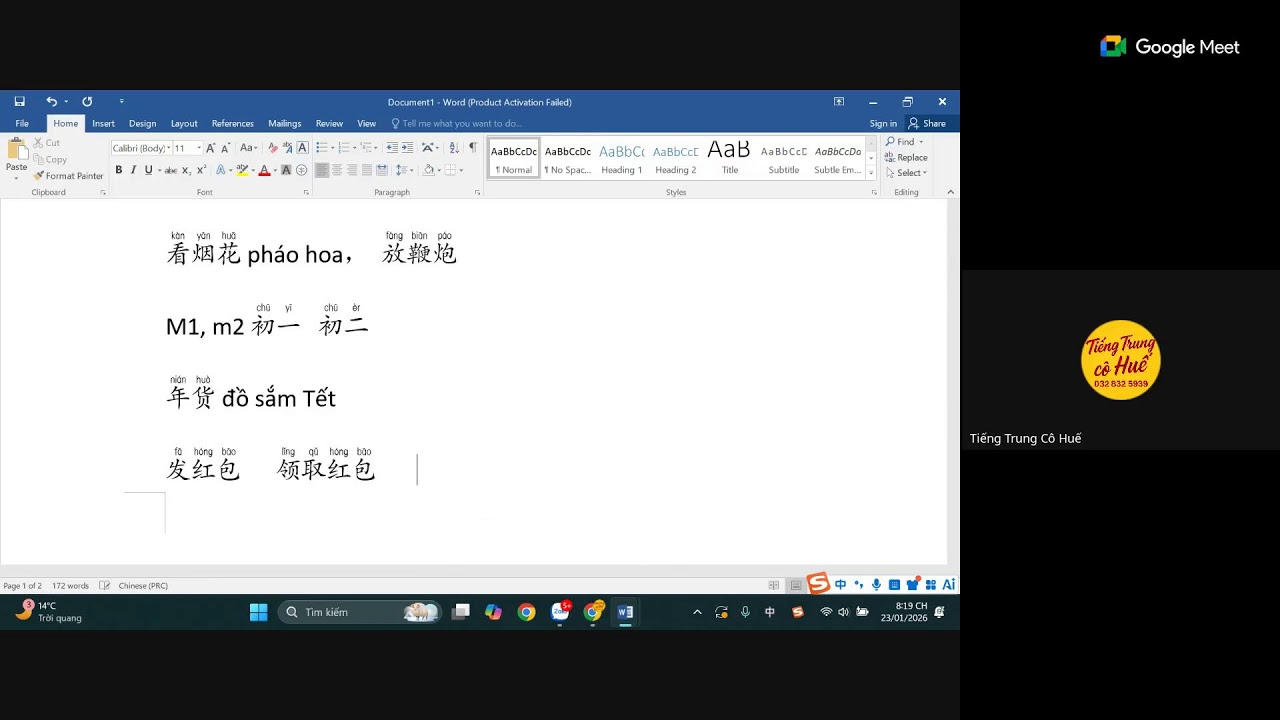Open the Mailings tab
Screen dimensions: 1280x720
pyautogui.click(x=285, y=124)
